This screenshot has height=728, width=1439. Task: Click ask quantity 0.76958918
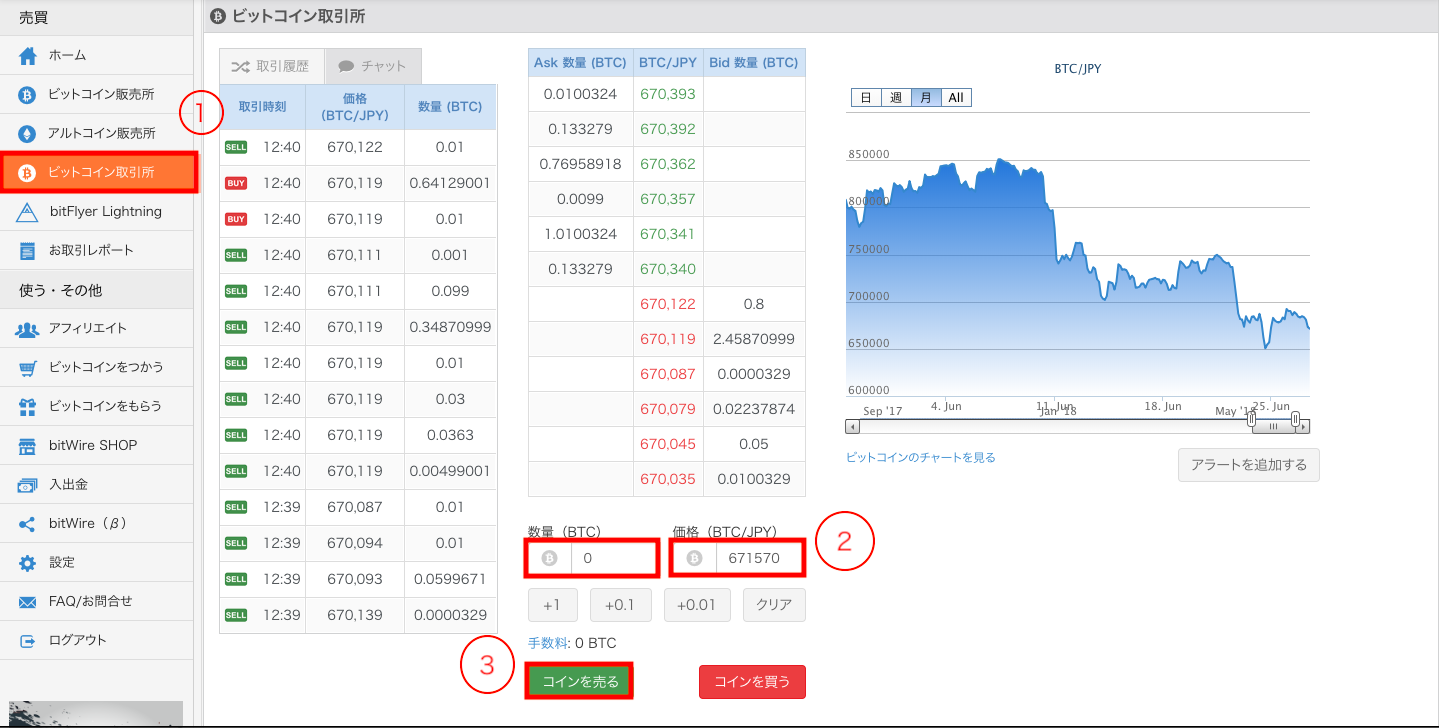pos(580,164)
